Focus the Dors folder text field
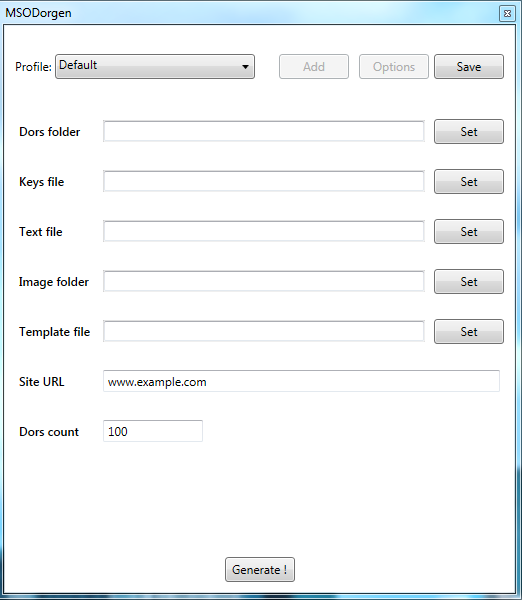This screenshot has width=522, height=600. click(264, 131)
